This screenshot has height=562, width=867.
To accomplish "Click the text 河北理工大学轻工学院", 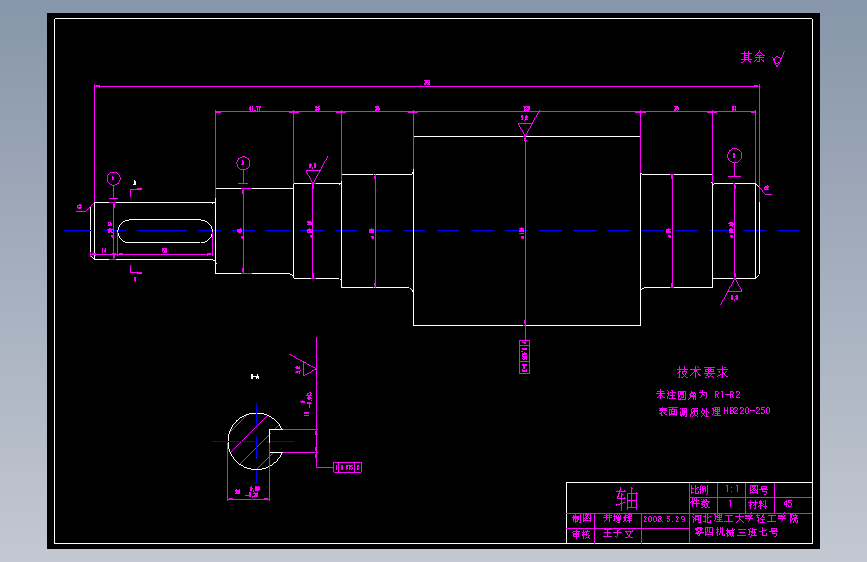I will pos(745,518).
